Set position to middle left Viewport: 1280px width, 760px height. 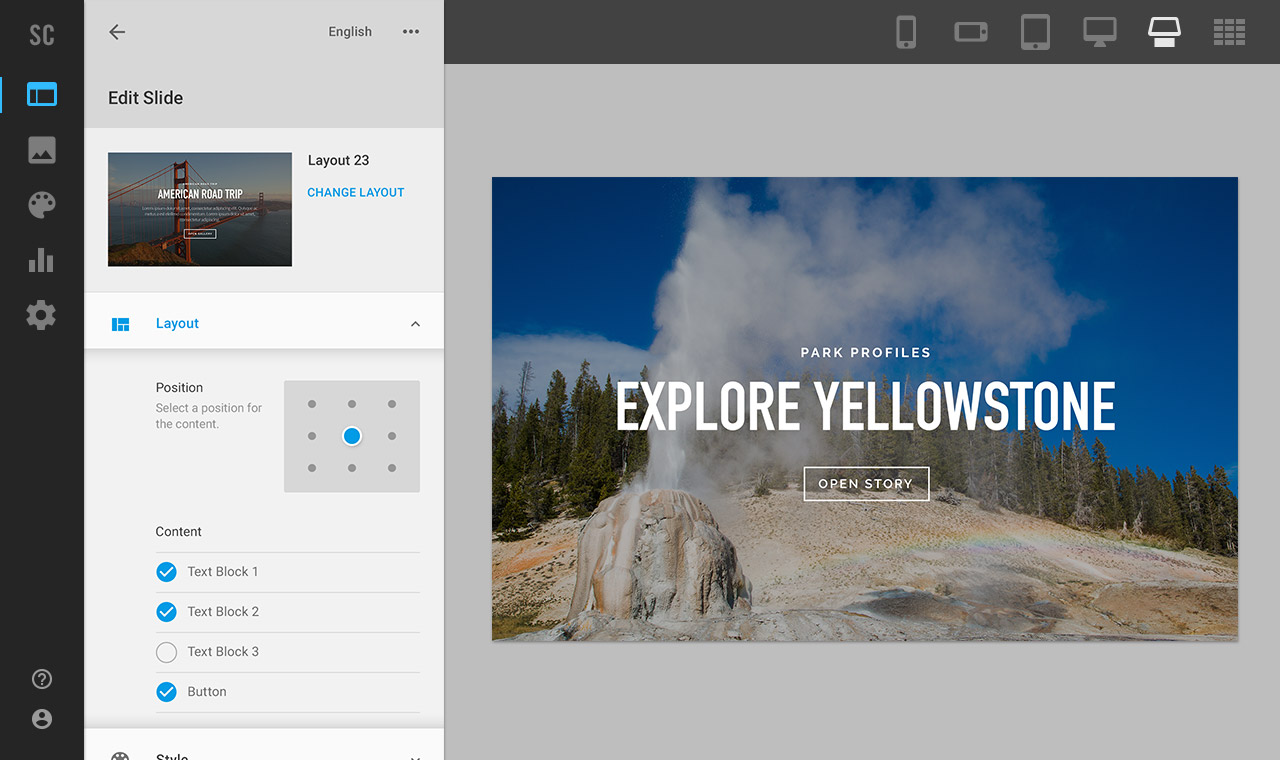312,436
